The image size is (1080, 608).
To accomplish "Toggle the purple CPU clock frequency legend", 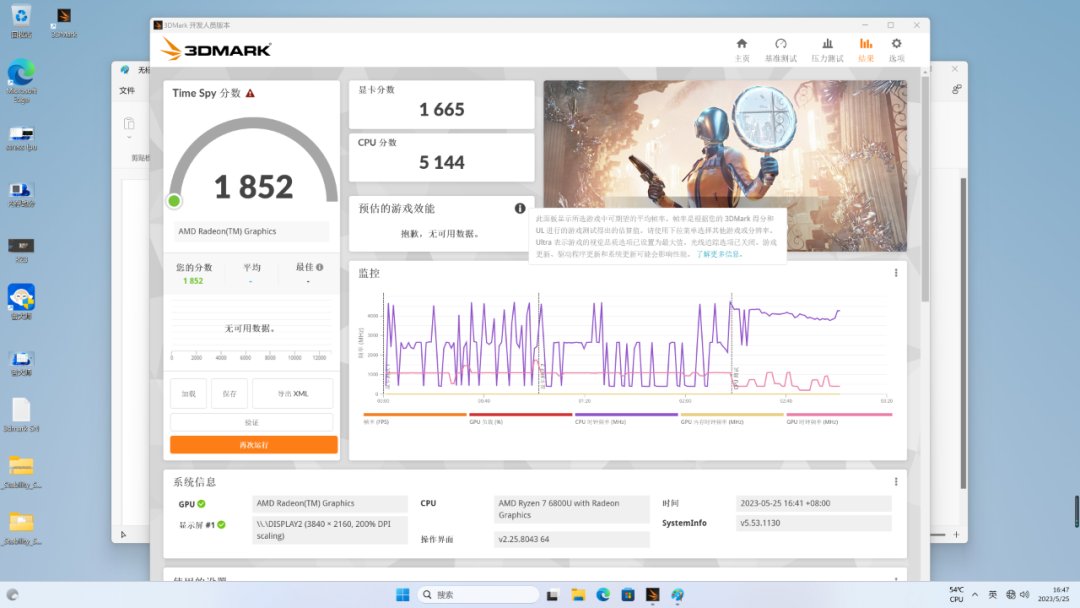I will (x=626, y=419).
